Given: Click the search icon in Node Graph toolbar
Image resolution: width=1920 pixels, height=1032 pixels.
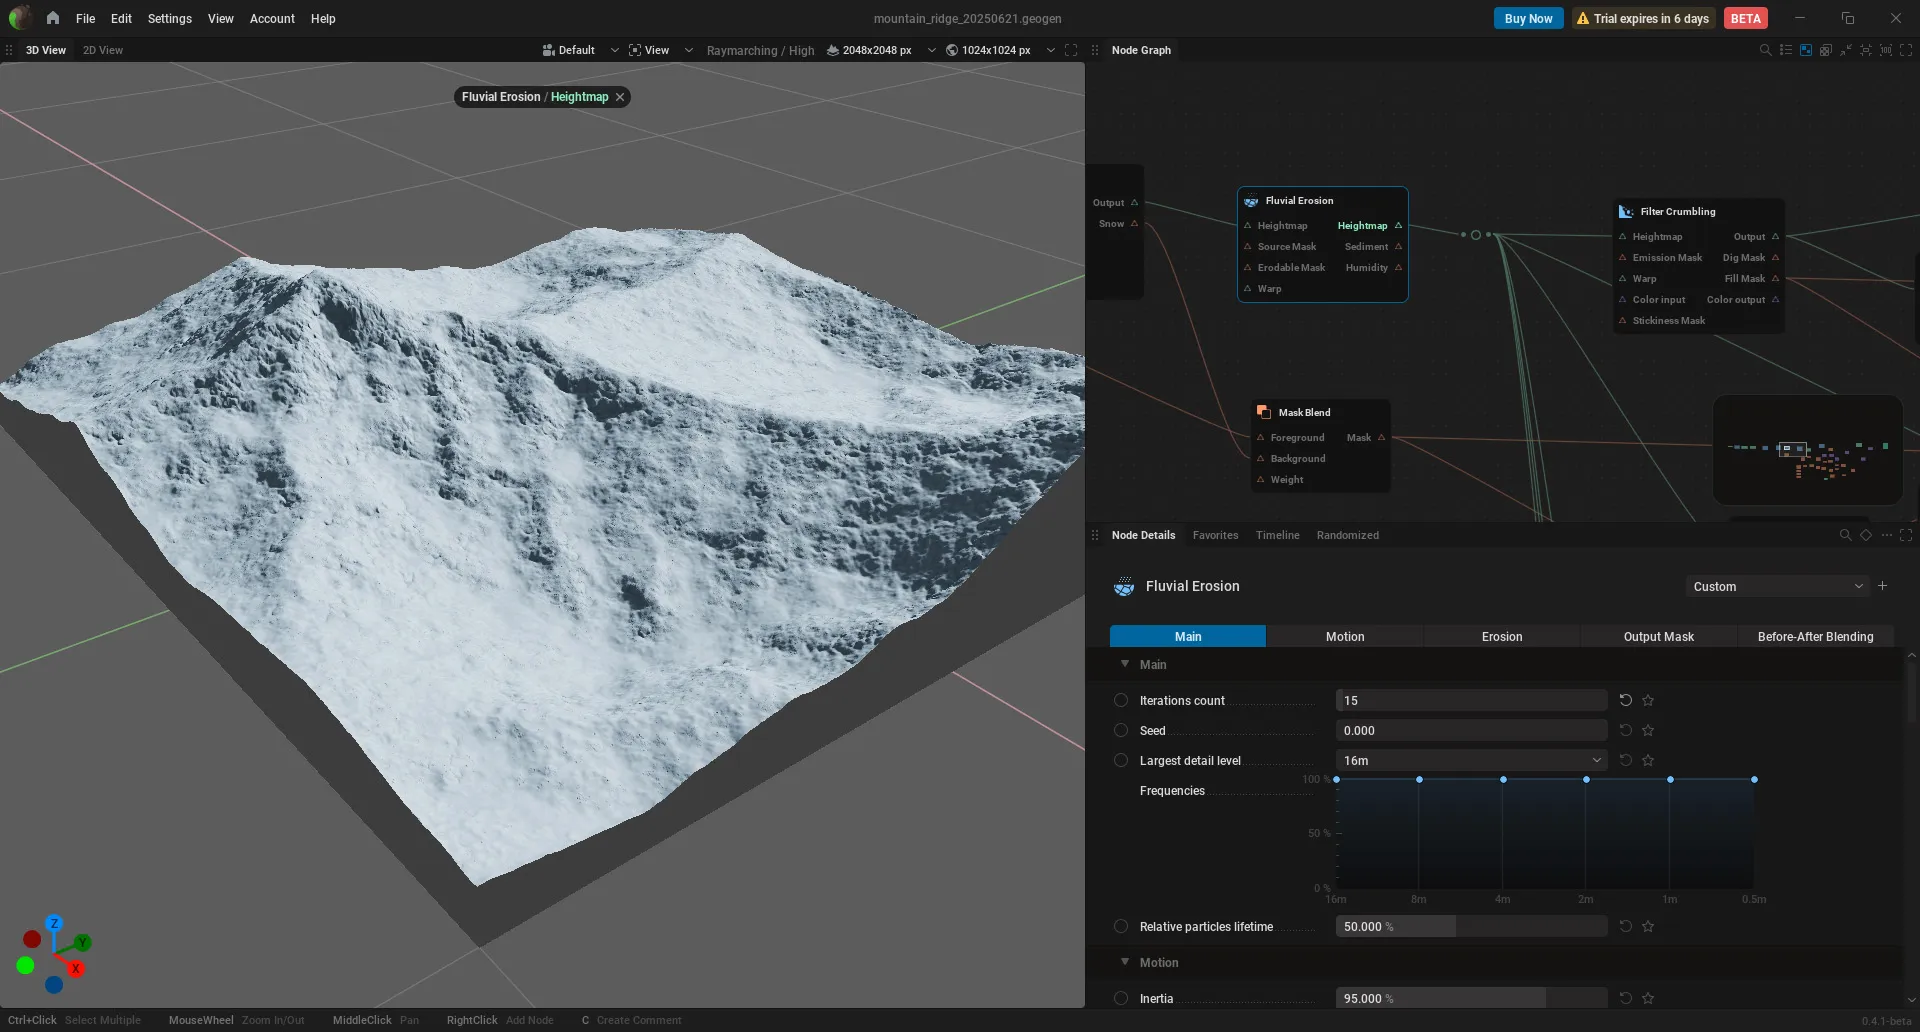Looking at the screenshot, I should click(1765, 50).
